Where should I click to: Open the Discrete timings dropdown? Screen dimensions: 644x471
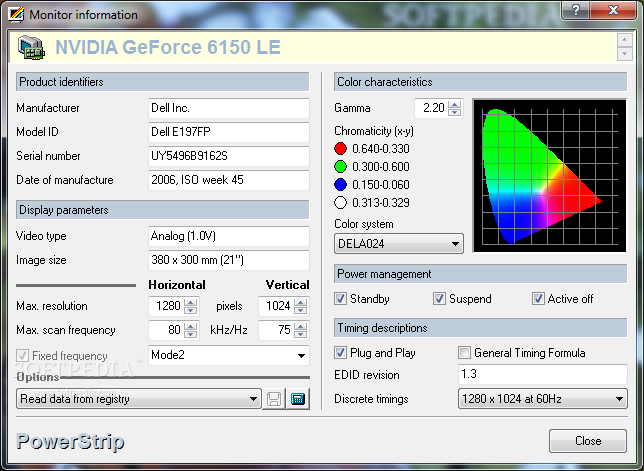(543, 399)
